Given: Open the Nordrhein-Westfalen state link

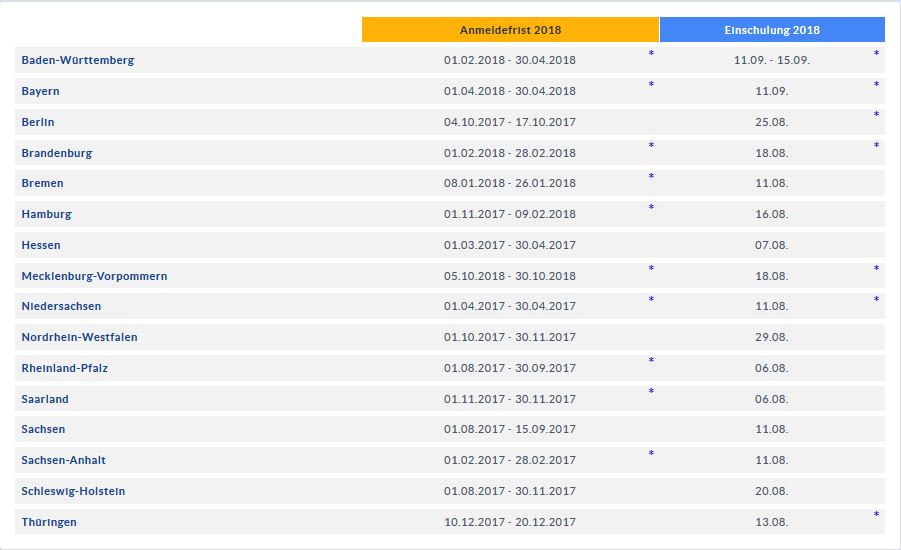Looking at the screenshot, I should pos(79,337).
